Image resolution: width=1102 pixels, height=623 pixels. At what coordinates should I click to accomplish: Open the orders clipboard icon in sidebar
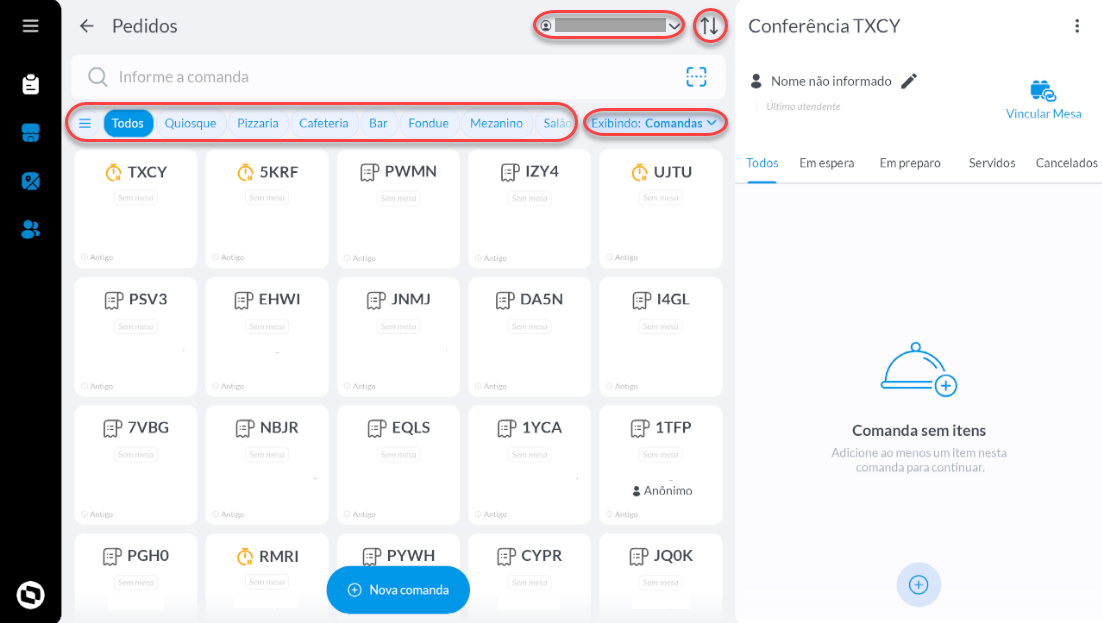tap(30, 84)
